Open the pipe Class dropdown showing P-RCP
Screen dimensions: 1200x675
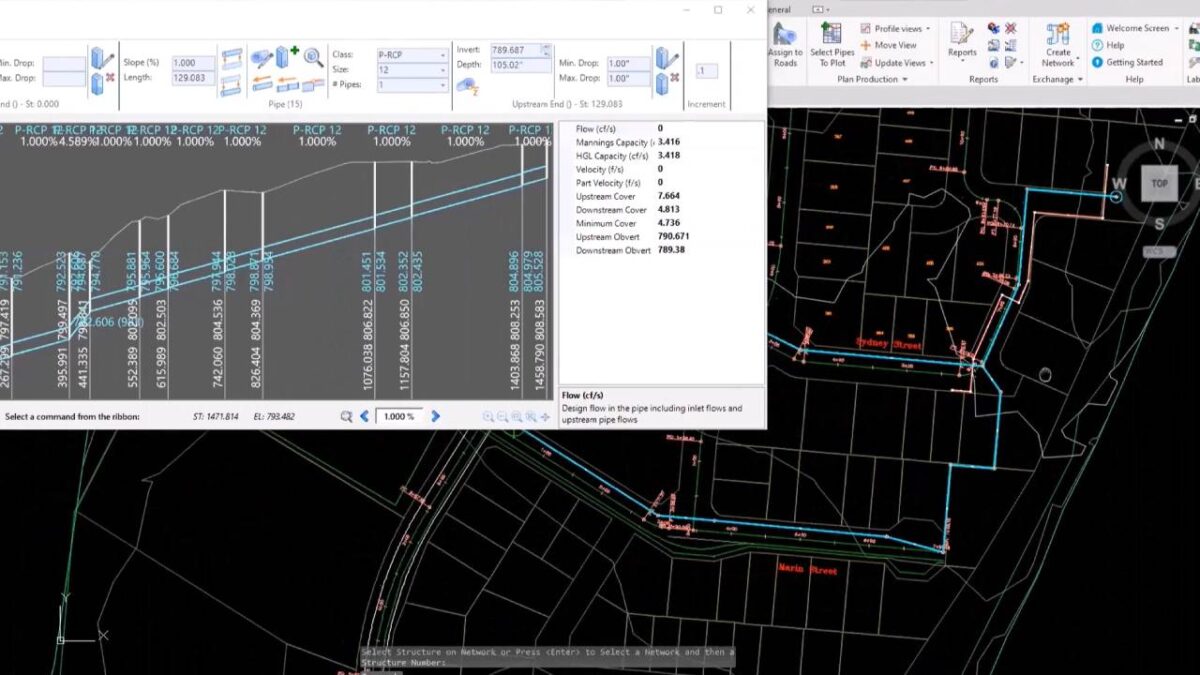pyautogui.click(x=443, y=55)
